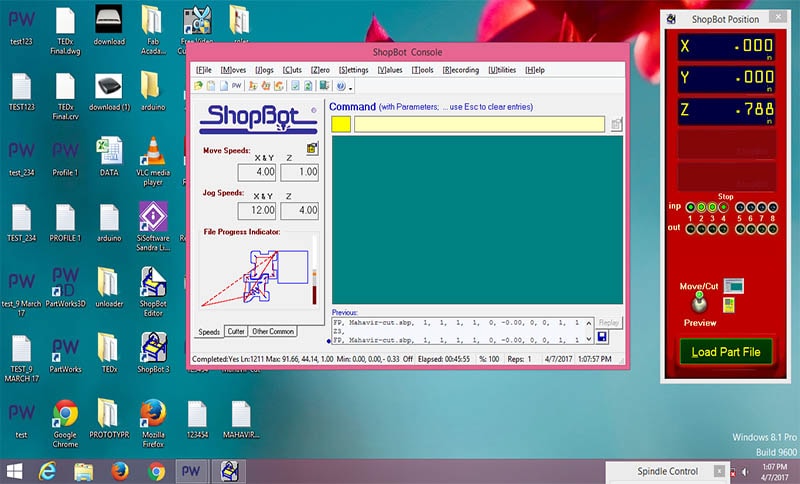The image size is (800, 484).
Task: Toggle output 2 in ShopBot Position
Action: [701, 230]
